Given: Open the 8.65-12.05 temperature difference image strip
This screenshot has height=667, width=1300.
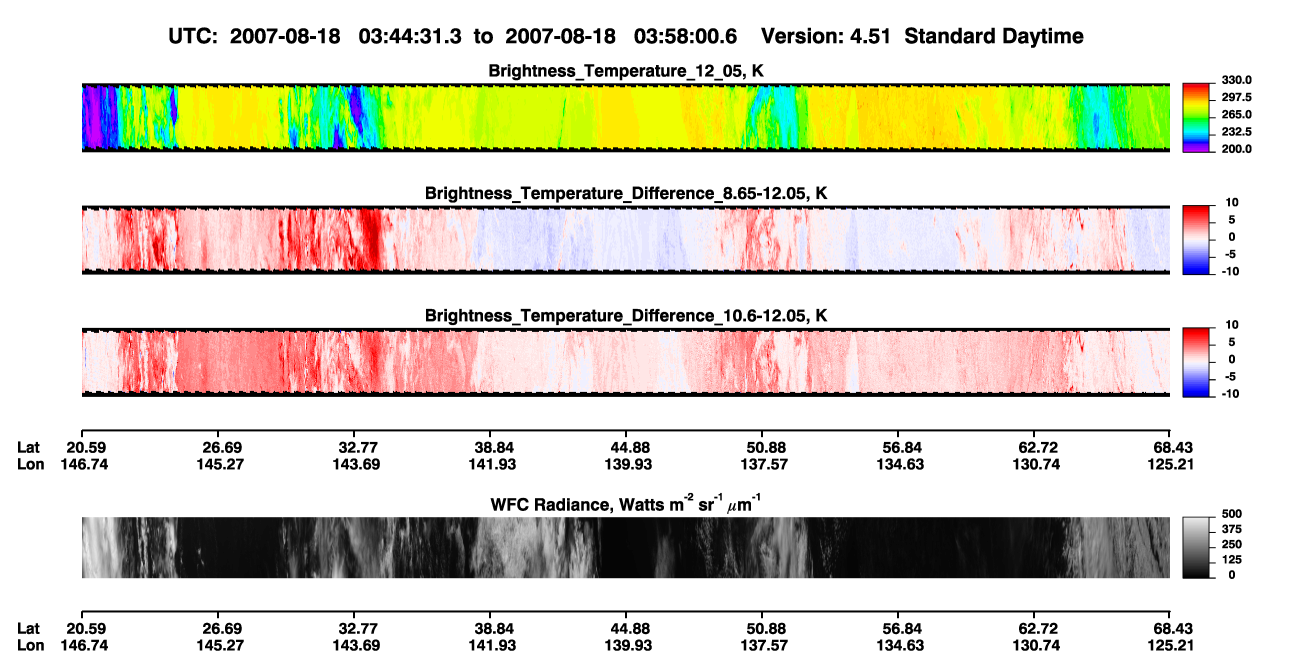Looking at the screenshot, I should 625,240.
